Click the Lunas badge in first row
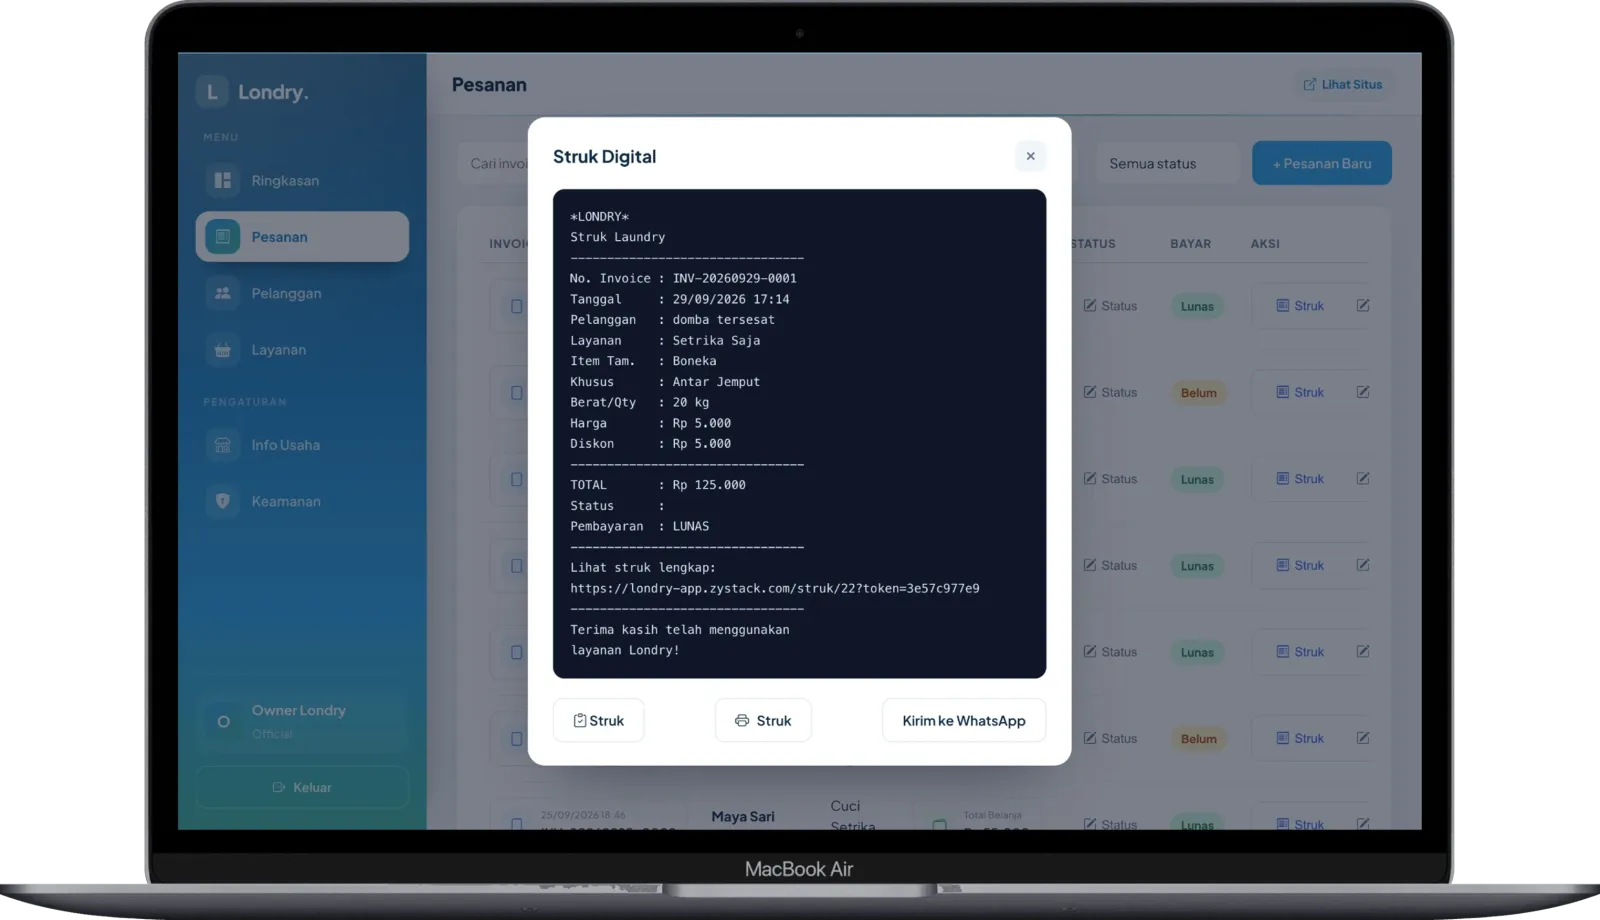This screenshot has width=1600, height=920. tap(1197, 306)
